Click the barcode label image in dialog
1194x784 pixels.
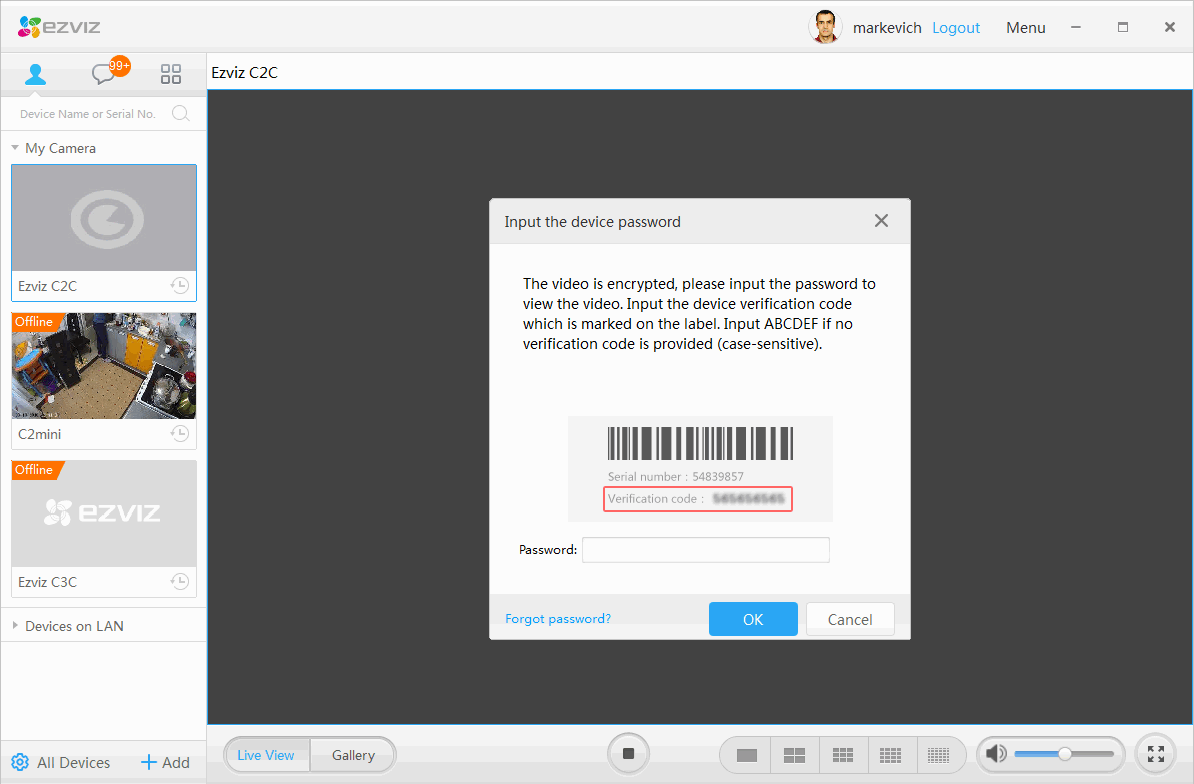pyautogui.click(x=700, y=443)
